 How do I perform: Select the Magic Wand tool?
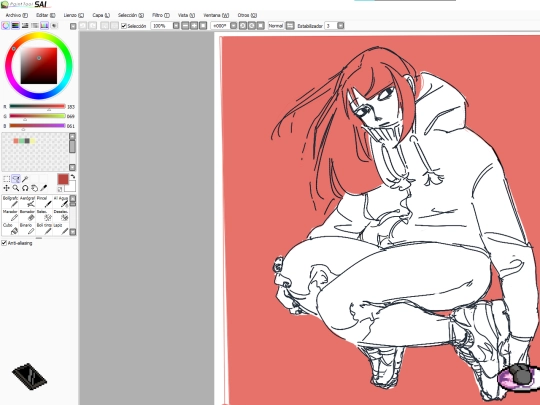click(25, 179)
